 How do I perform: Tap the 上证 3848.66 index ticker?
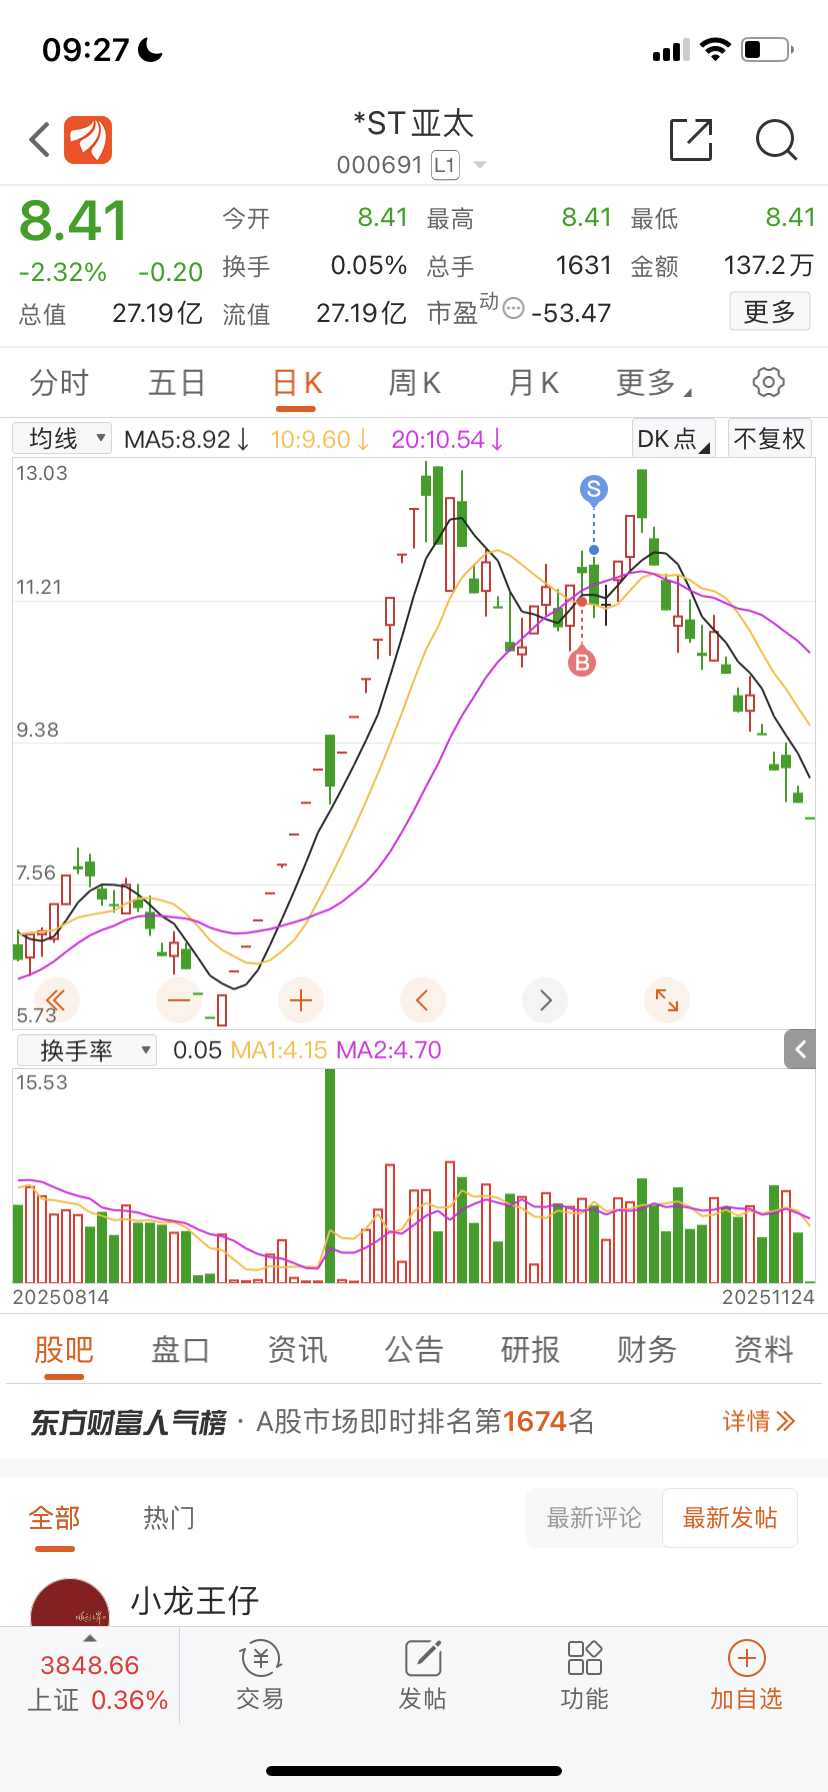[90, 1682]
